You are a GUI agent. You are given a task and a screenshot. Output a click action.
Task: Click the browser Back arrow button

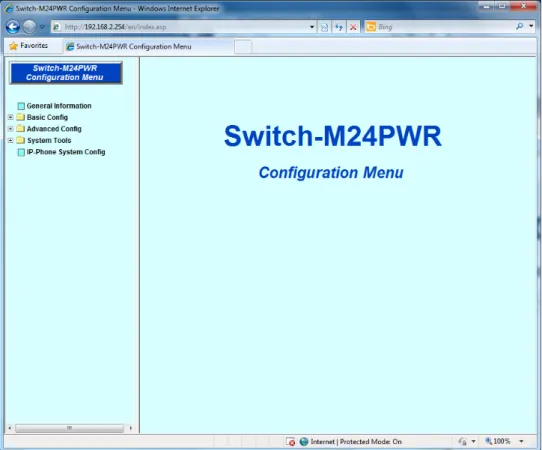coord(13,27)
